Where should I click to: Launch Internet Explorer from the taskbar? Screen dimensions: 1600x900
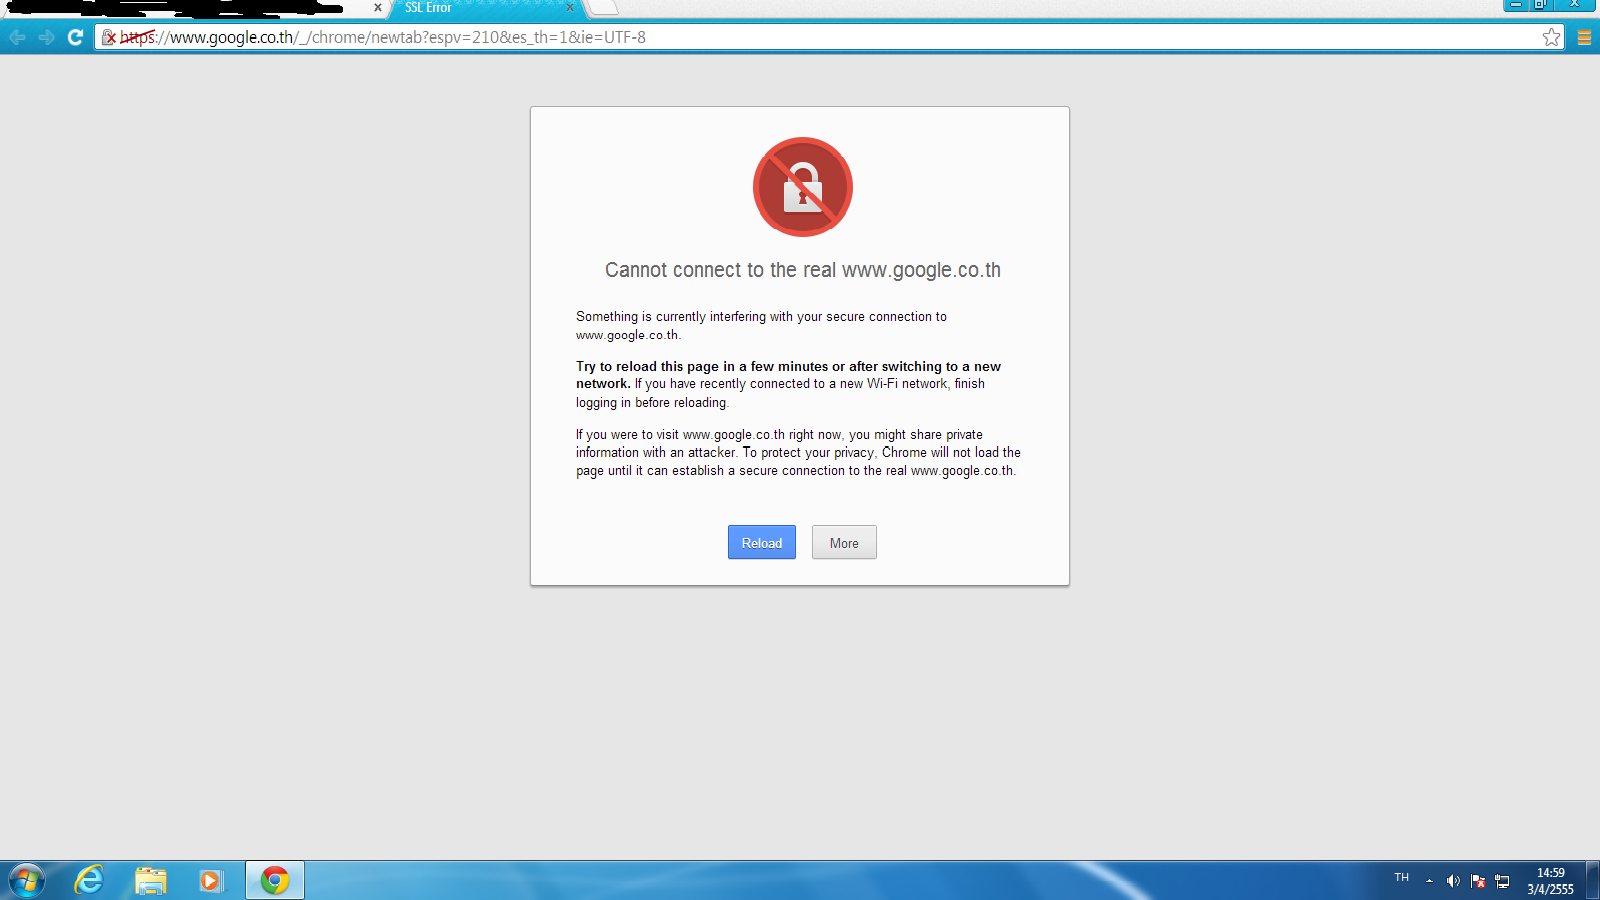click(89, 881)
